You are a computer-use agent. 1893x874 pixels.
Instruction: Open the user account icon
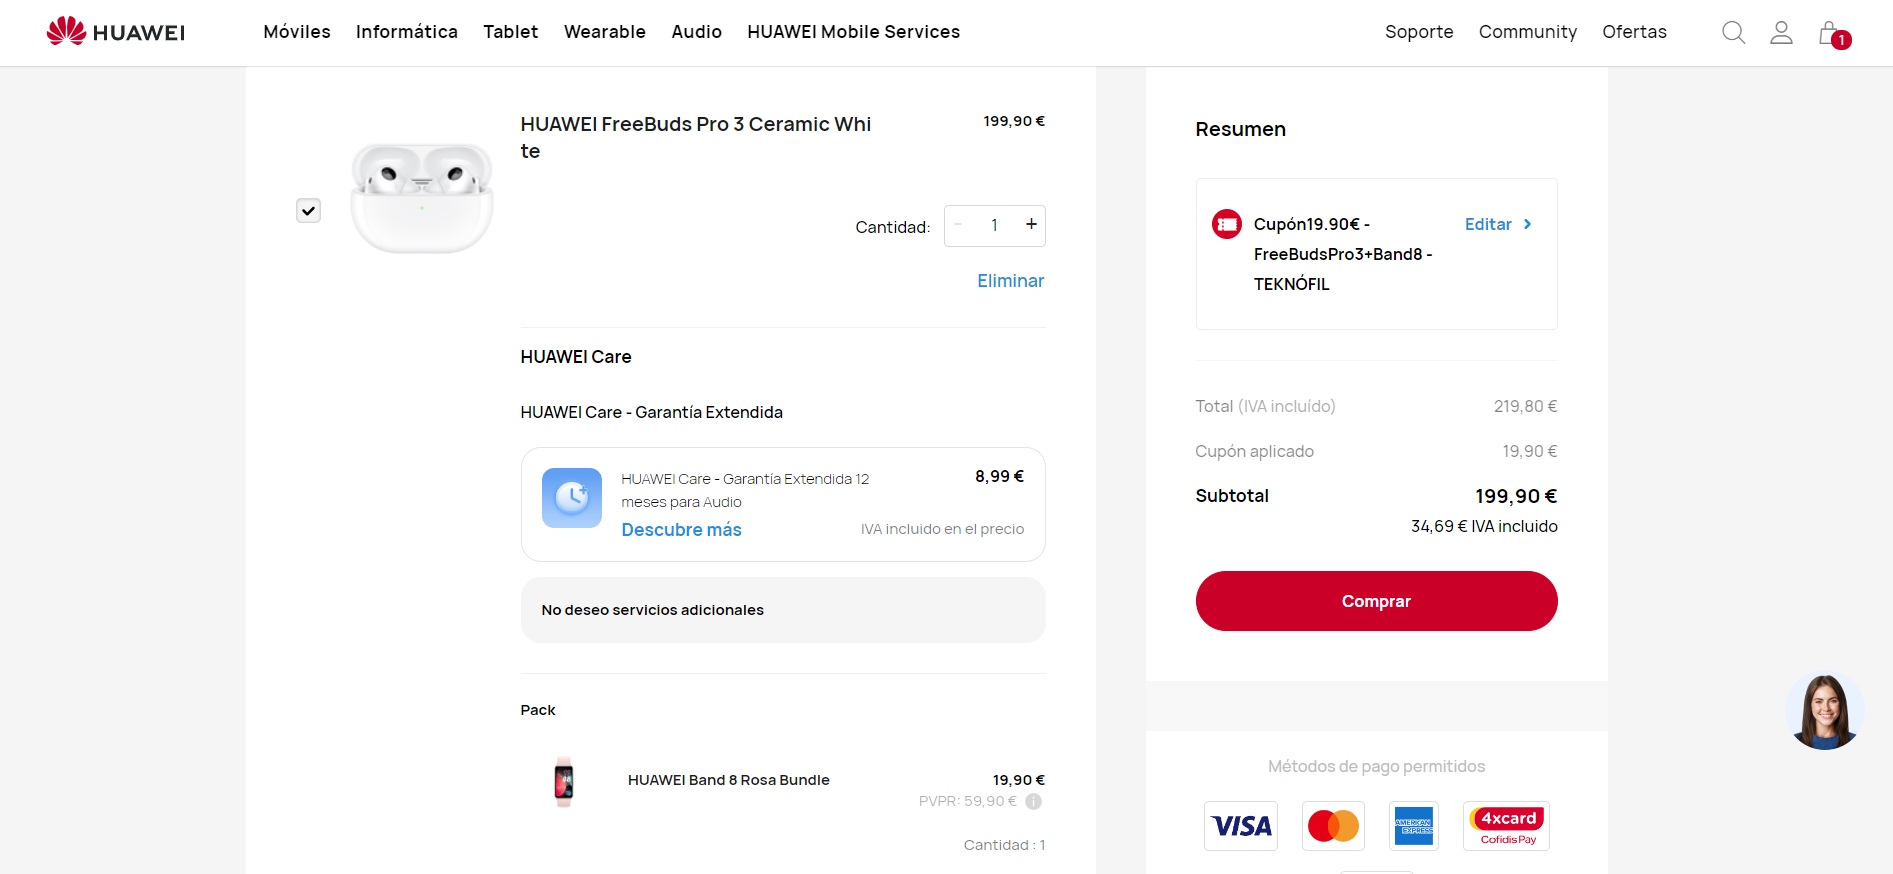pyautogui.click(x=1781, y=32)
